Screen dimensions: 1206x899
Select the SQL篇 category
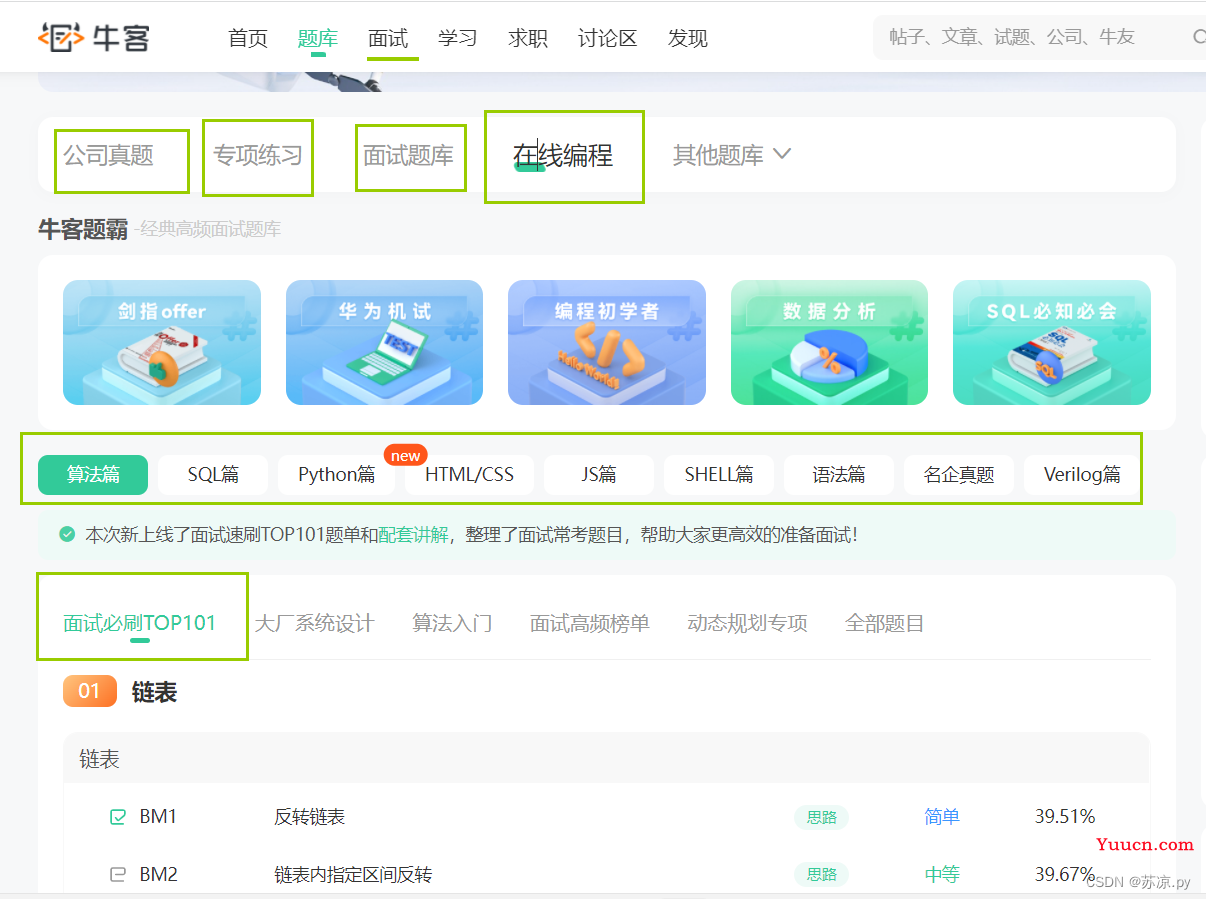(x=213, y=475)
